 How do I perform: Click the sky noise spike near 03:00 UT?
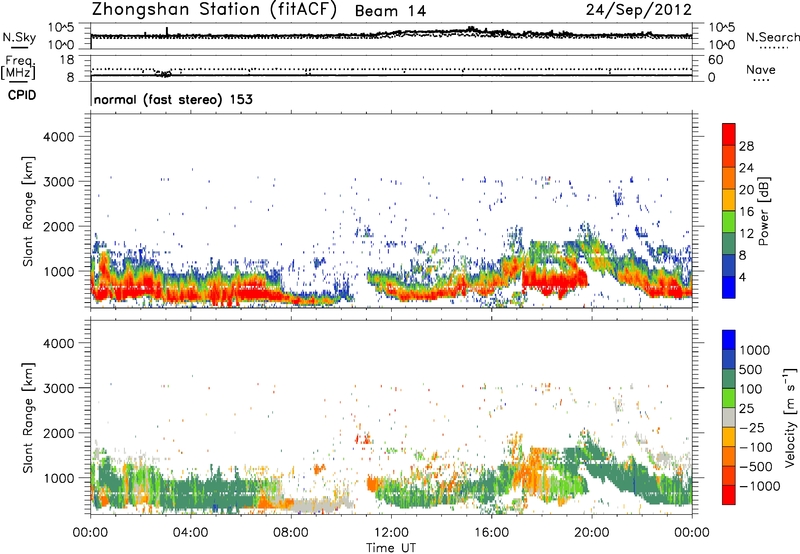[x=167, y=31]
